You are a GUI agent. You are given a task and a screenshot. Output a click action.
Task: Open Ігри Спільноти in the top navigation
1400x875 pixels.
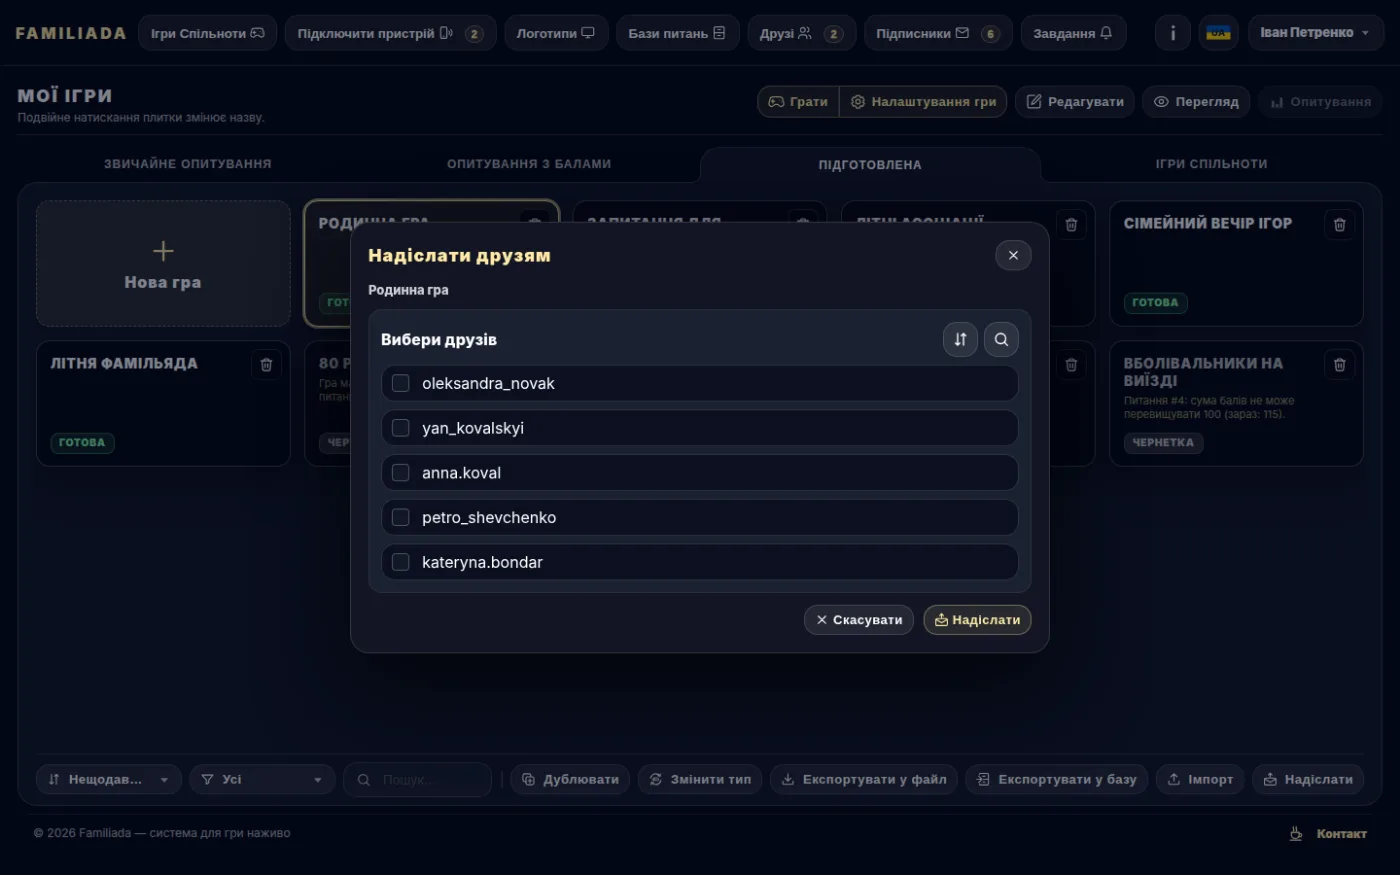[208, 33]
